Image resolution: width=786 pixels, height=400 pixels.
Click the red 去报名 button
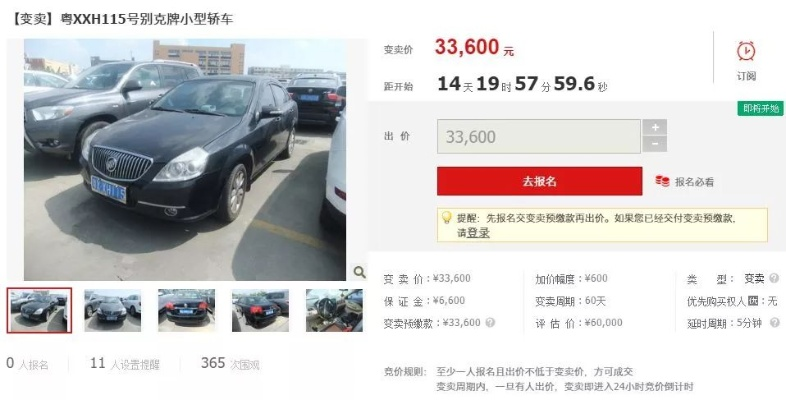[x=539, y=181]
